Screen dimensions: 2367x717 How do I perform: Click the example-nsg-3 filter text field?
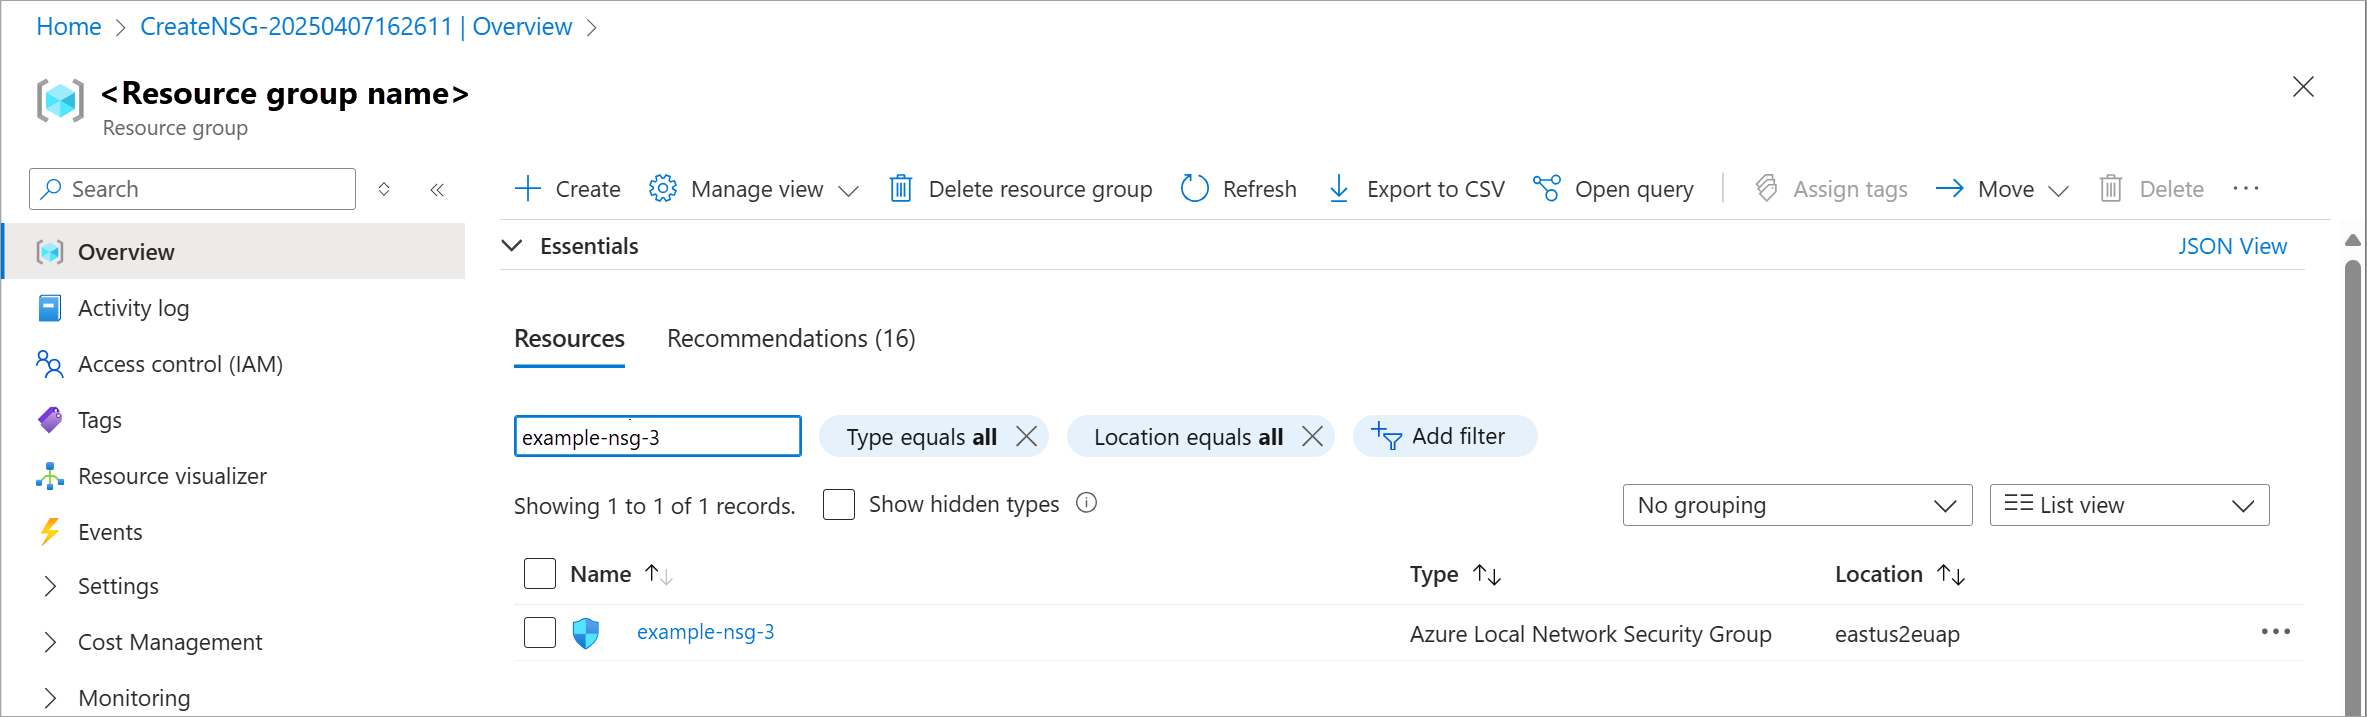pos(656,437)
